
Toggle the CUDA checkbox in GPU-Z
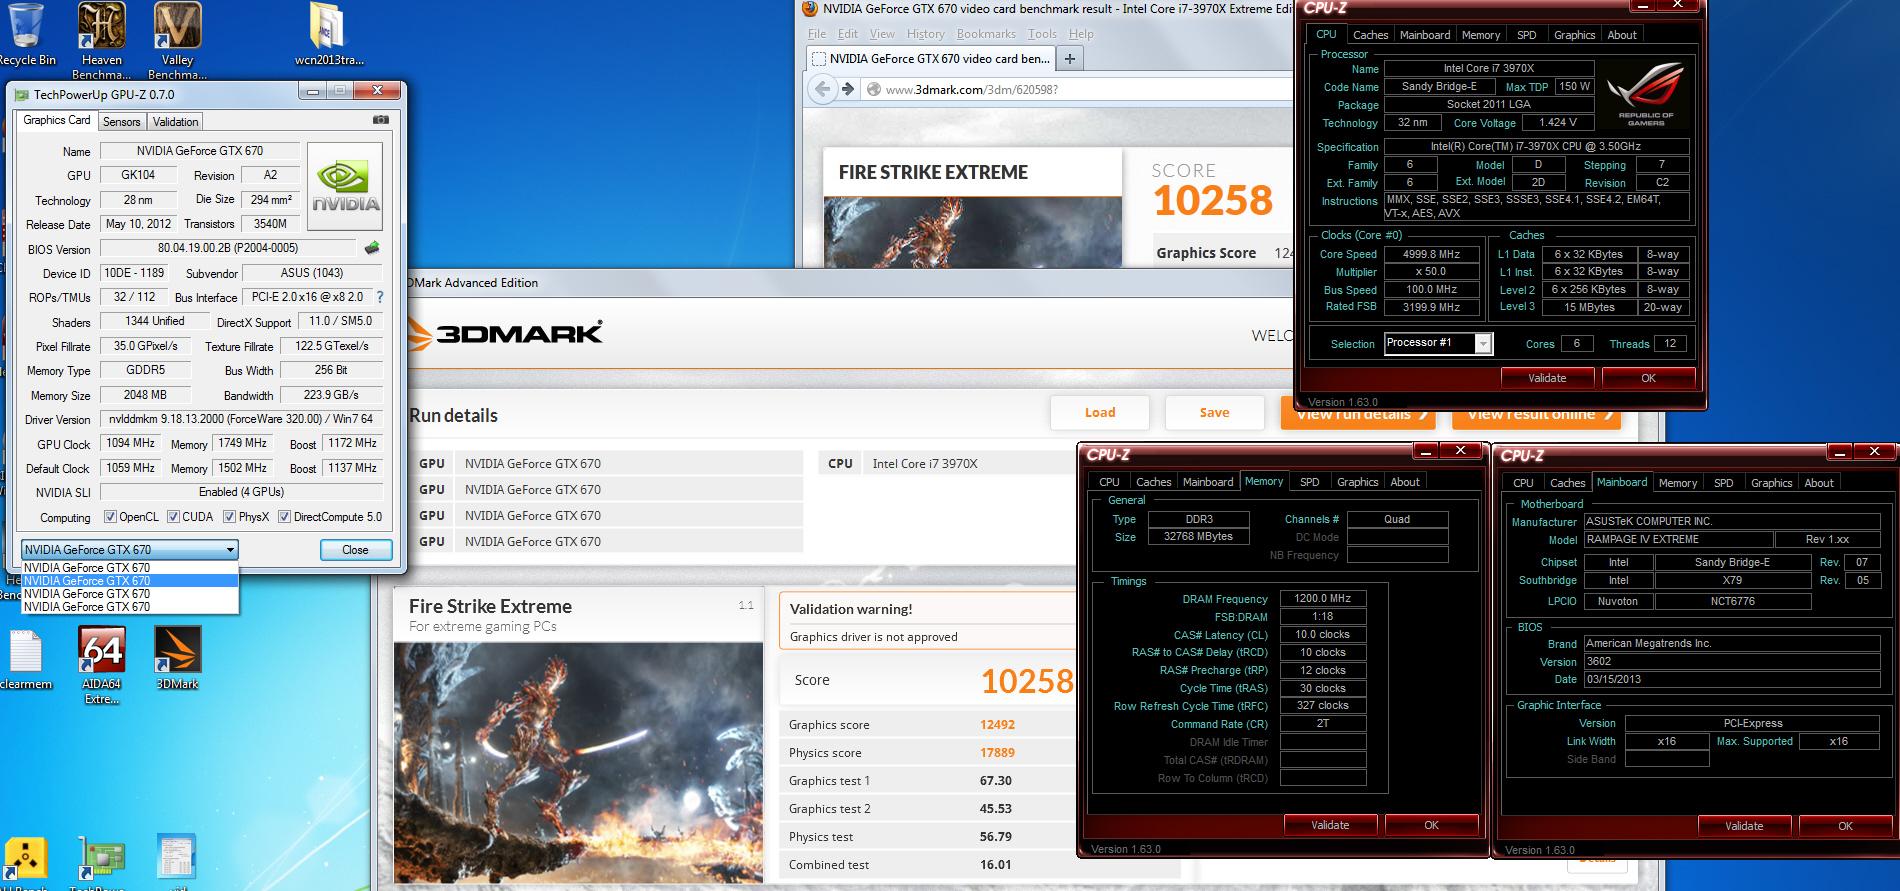click(174, 517)
